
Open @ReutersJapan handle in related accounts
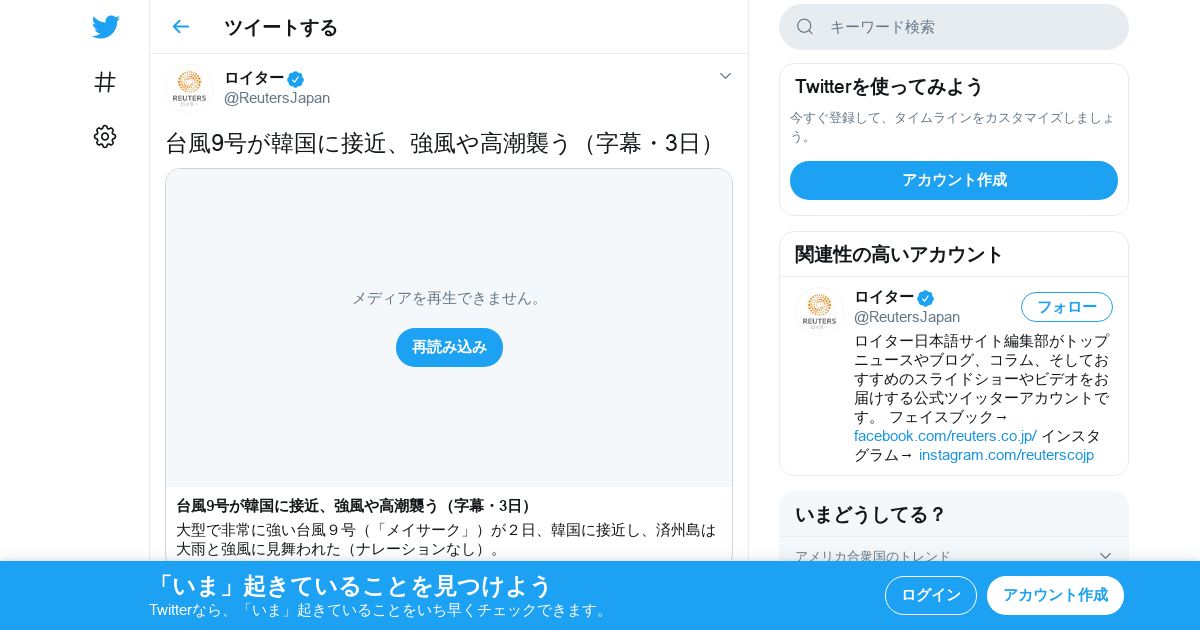907,317
